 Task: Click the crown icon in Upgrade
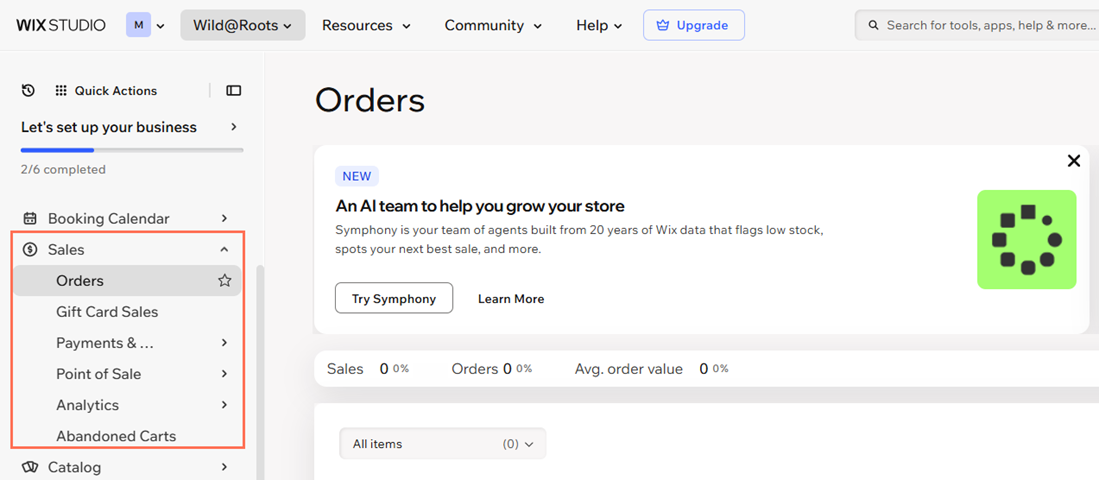(x=663, y=25)
